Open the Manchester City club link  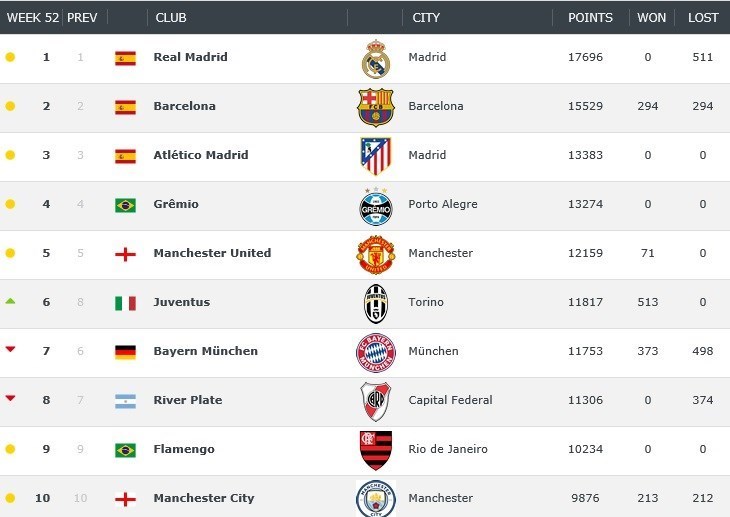[204, 498]
